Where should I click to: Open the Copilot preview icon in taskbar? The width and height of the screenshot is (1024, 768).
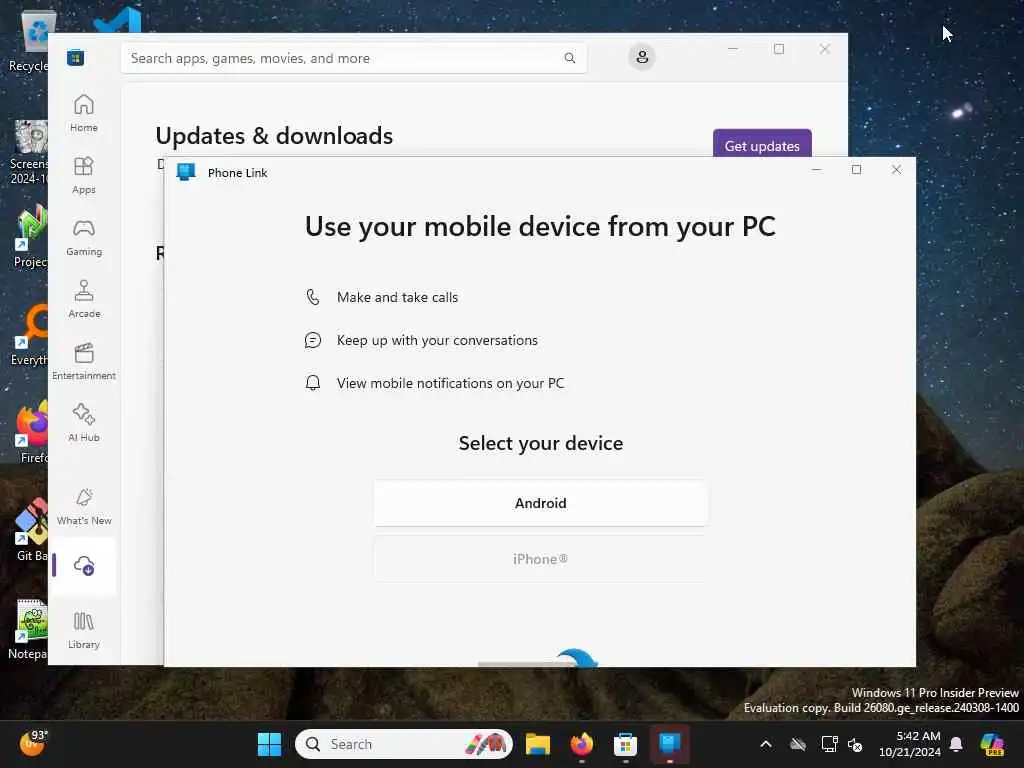coord(992,744)
